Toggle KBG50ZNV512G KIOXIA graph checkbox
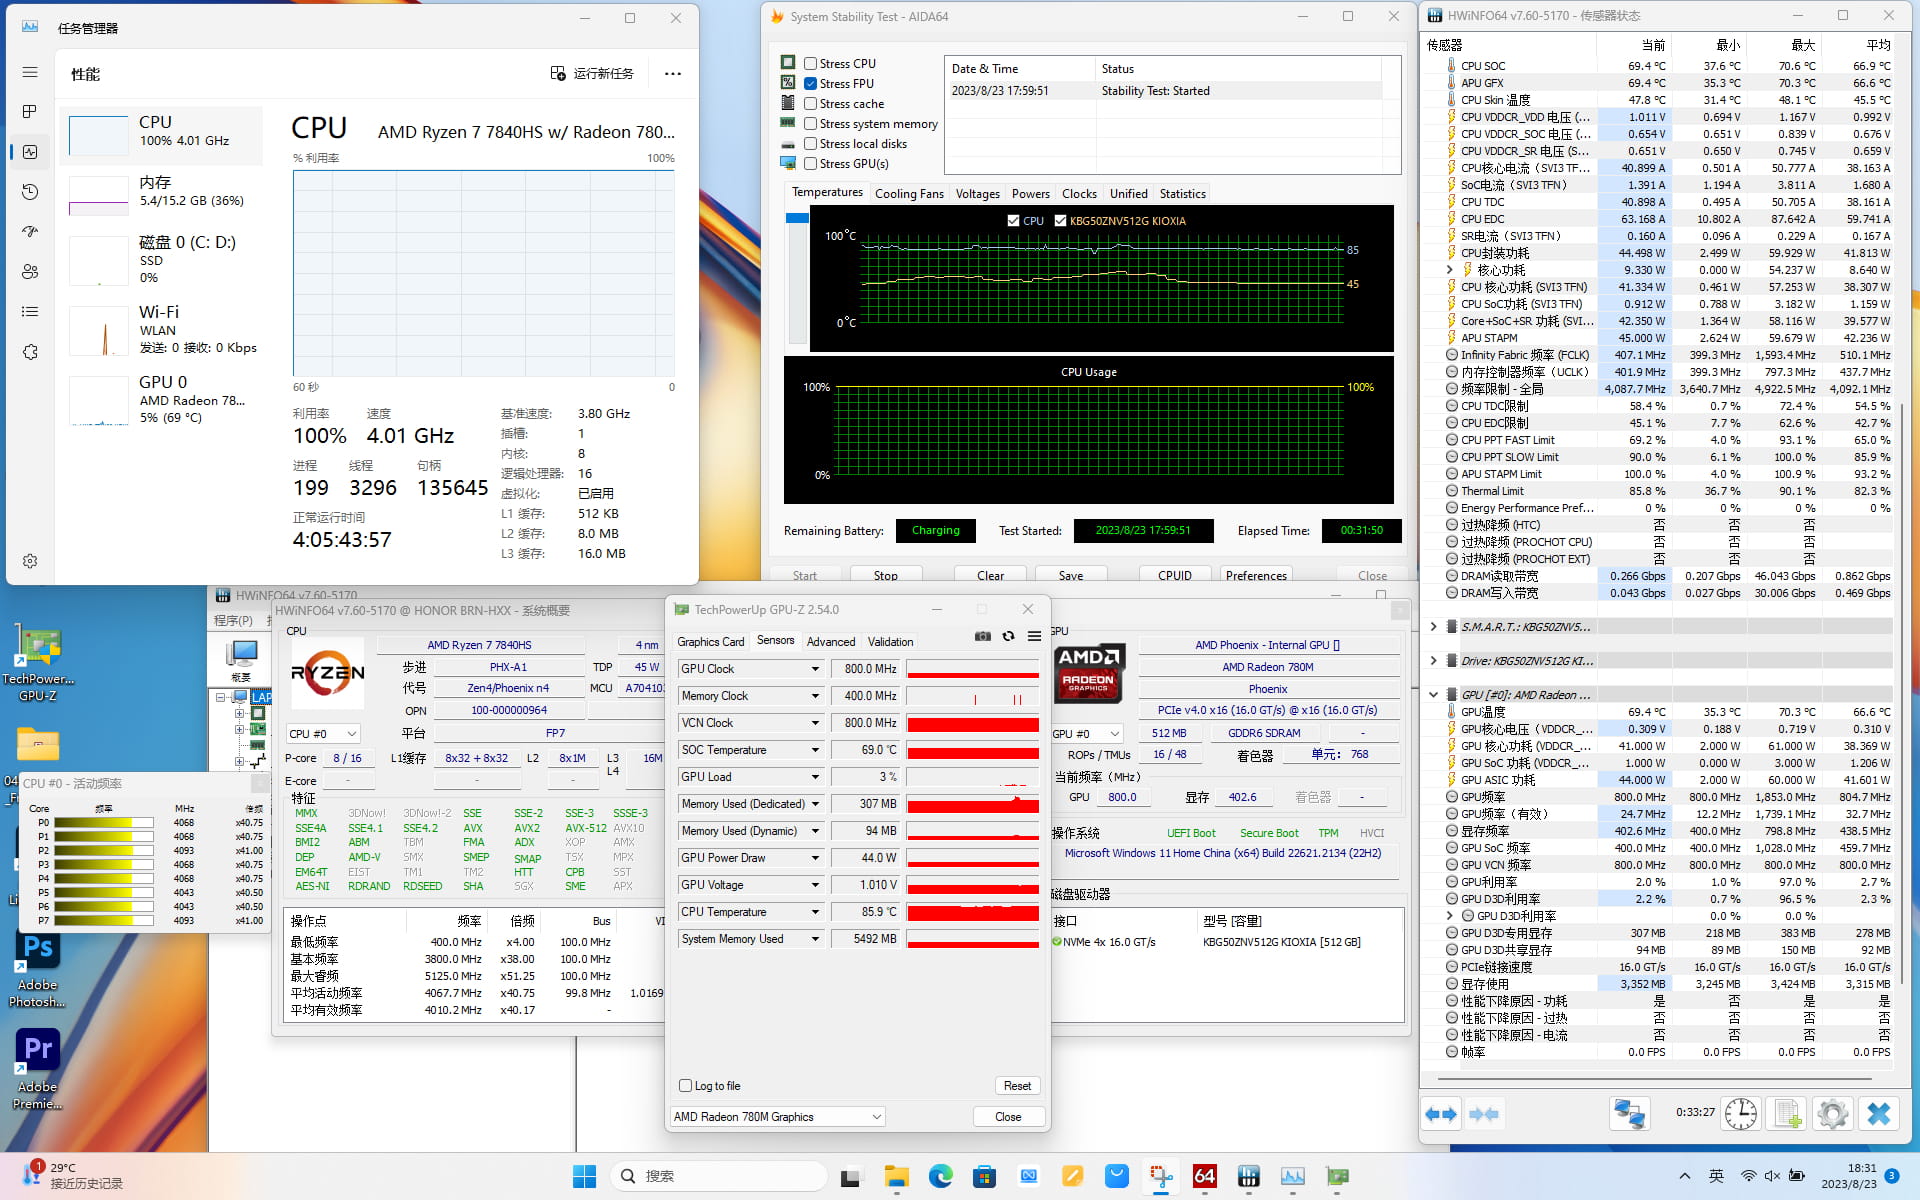 pos(1060,221)
